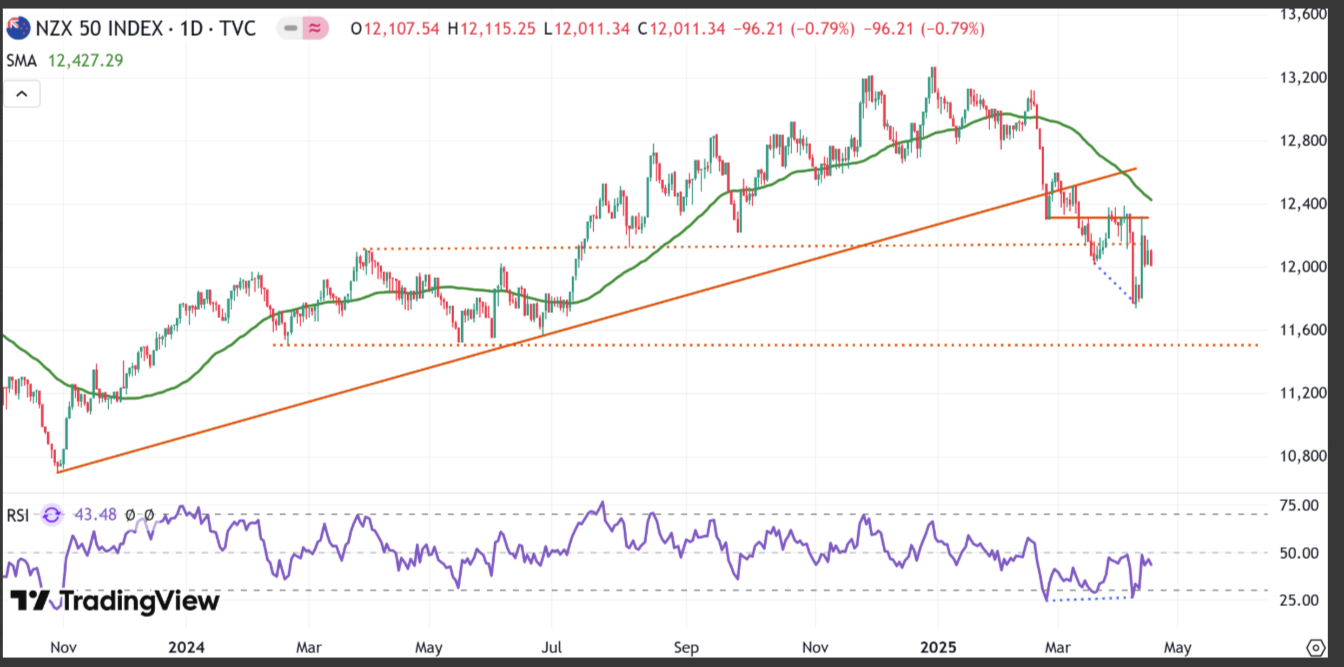The height and width of the screenshot is (667, 1344).
Task: Select the blue dotted line under RSI
Action: pyautogui.click(x=1088, y=599)
